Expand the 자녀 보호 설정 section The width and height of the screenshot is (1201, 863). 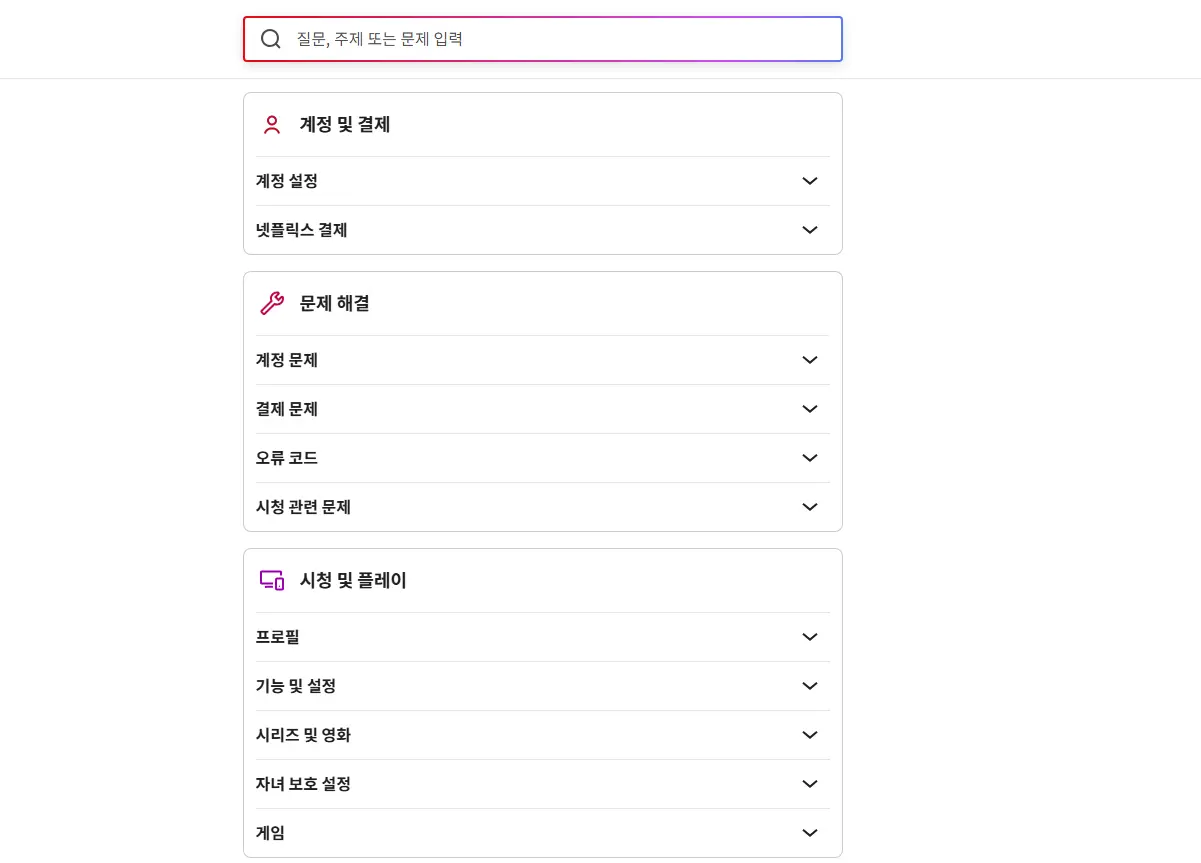pos(543,784)
